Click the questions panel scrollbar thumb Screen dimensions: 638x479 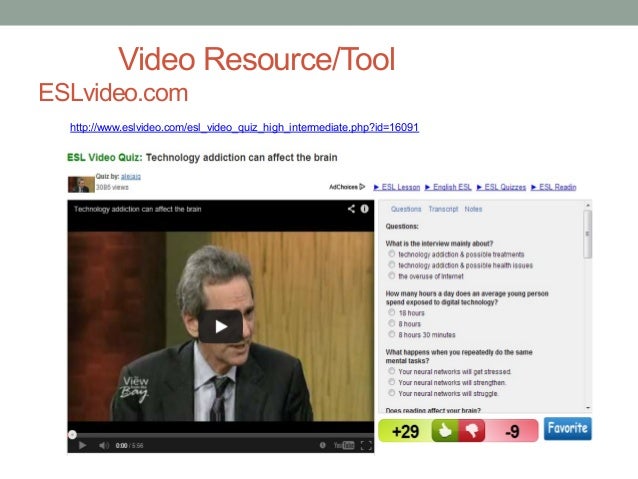[588, 234]
